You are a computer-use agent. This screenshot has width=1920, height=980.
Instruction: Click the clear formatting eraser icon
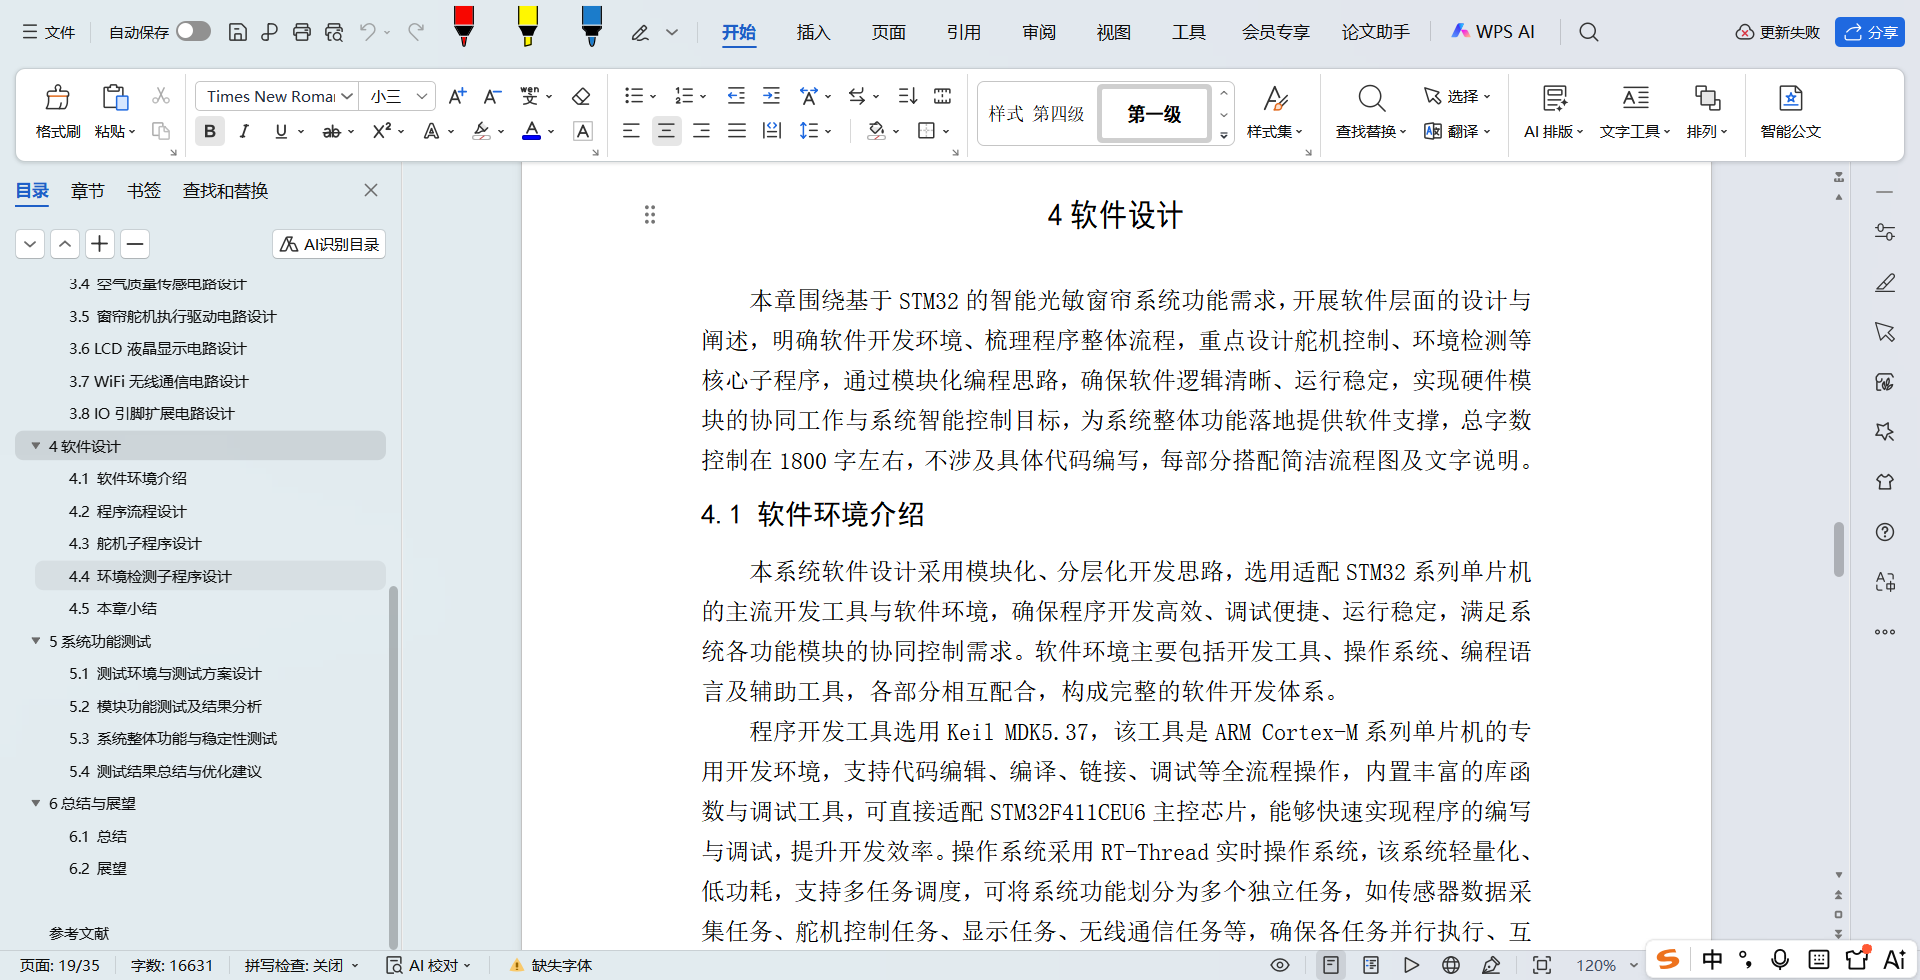pyautogui.click(x=581, y=96)
